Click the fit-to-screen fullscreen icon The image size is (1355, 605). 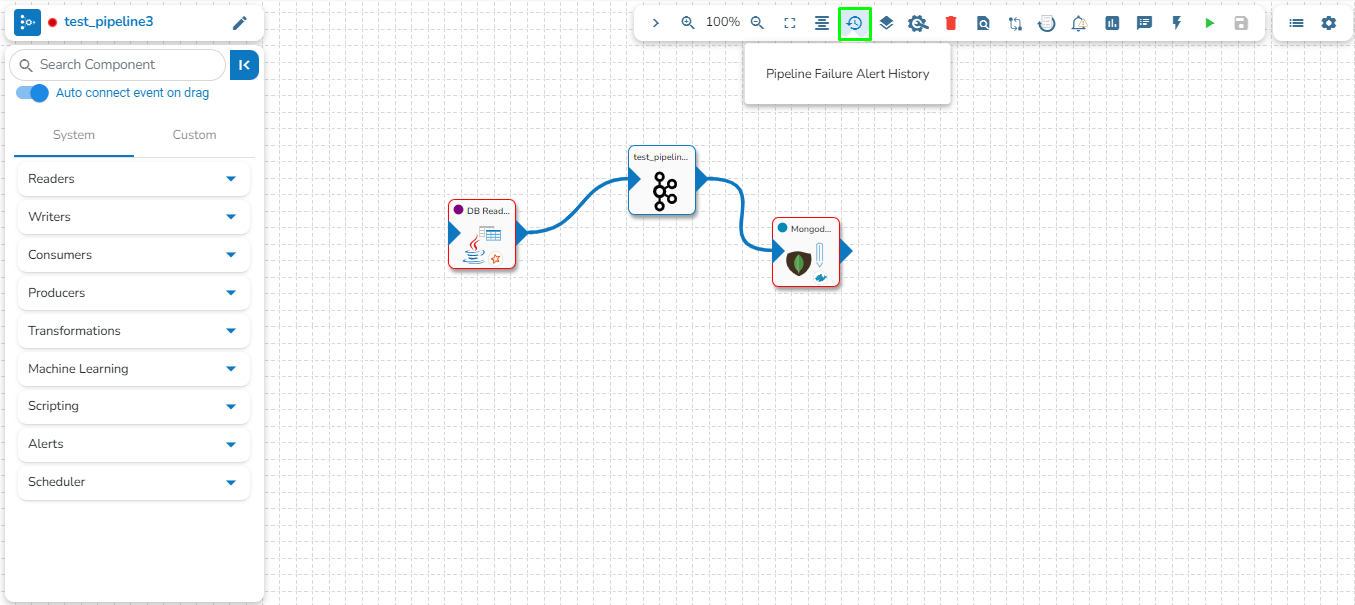790,23
